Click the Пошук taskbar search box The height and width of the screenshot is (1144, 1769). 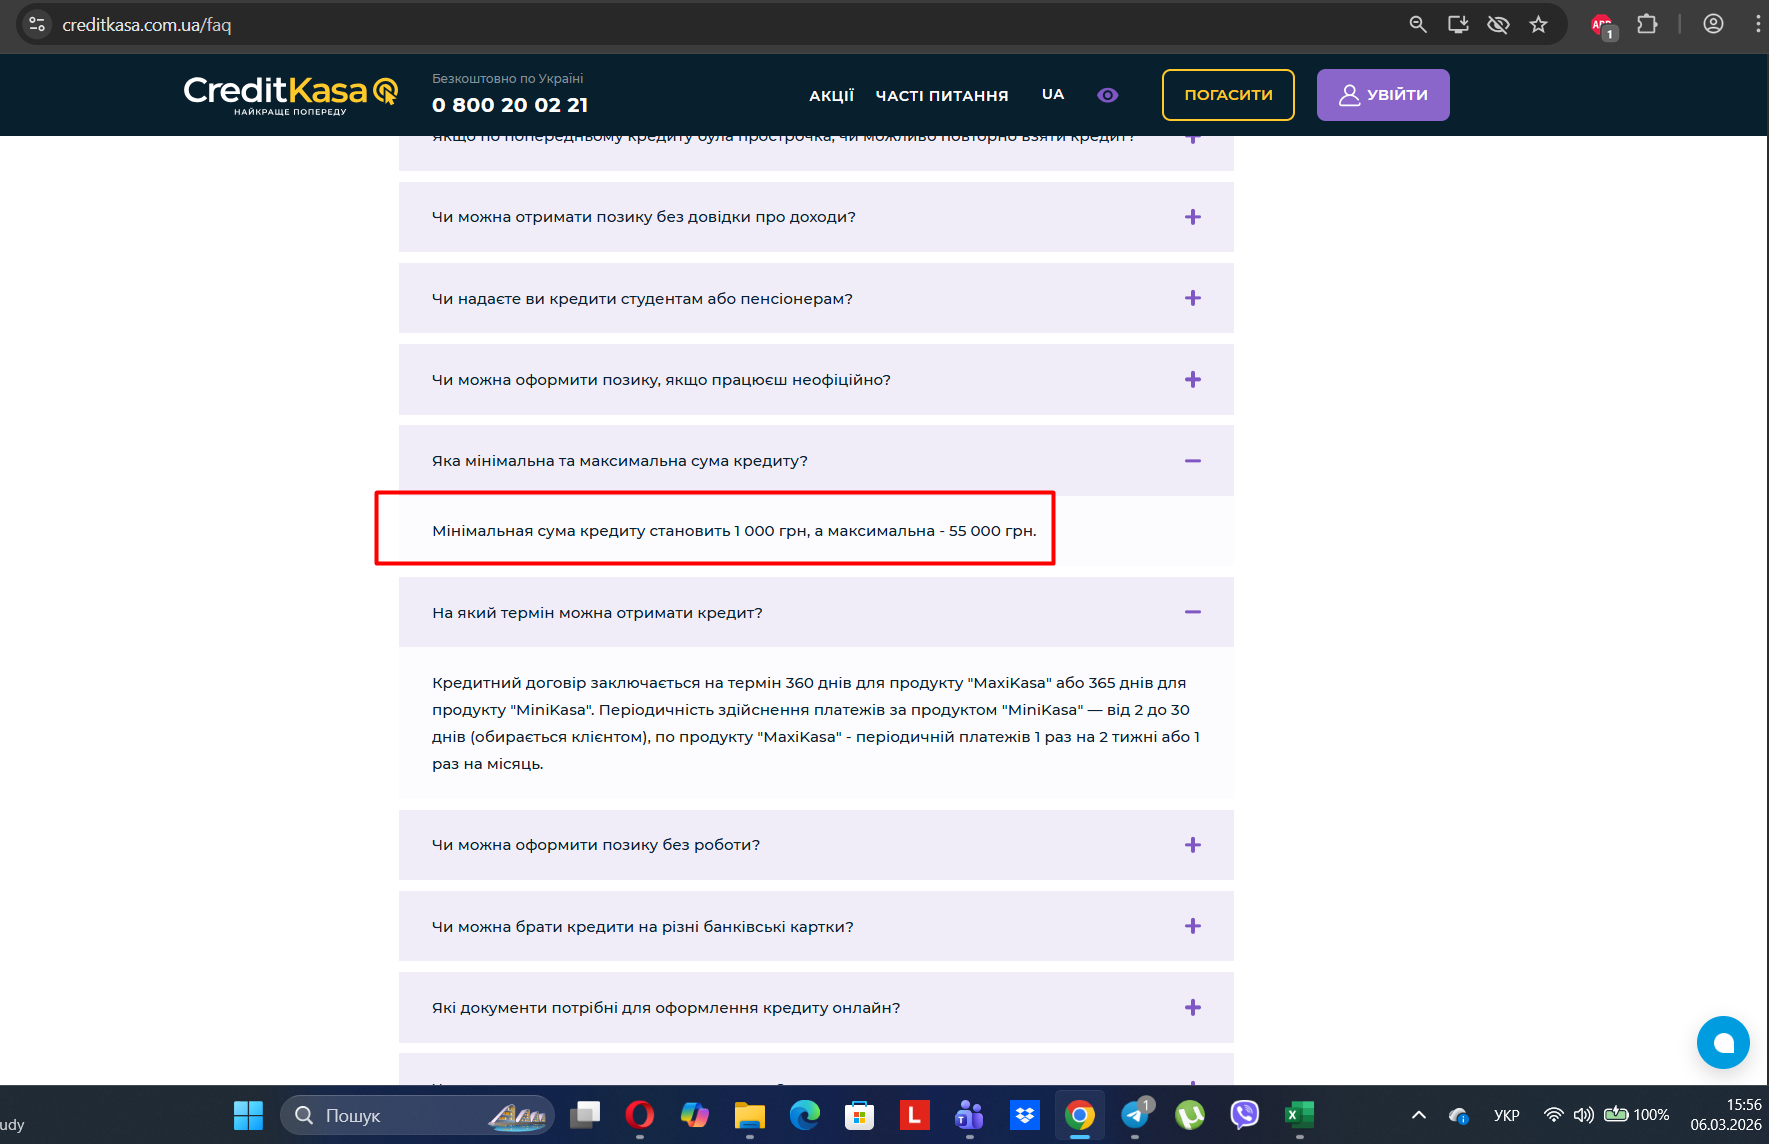[417, 1115]
